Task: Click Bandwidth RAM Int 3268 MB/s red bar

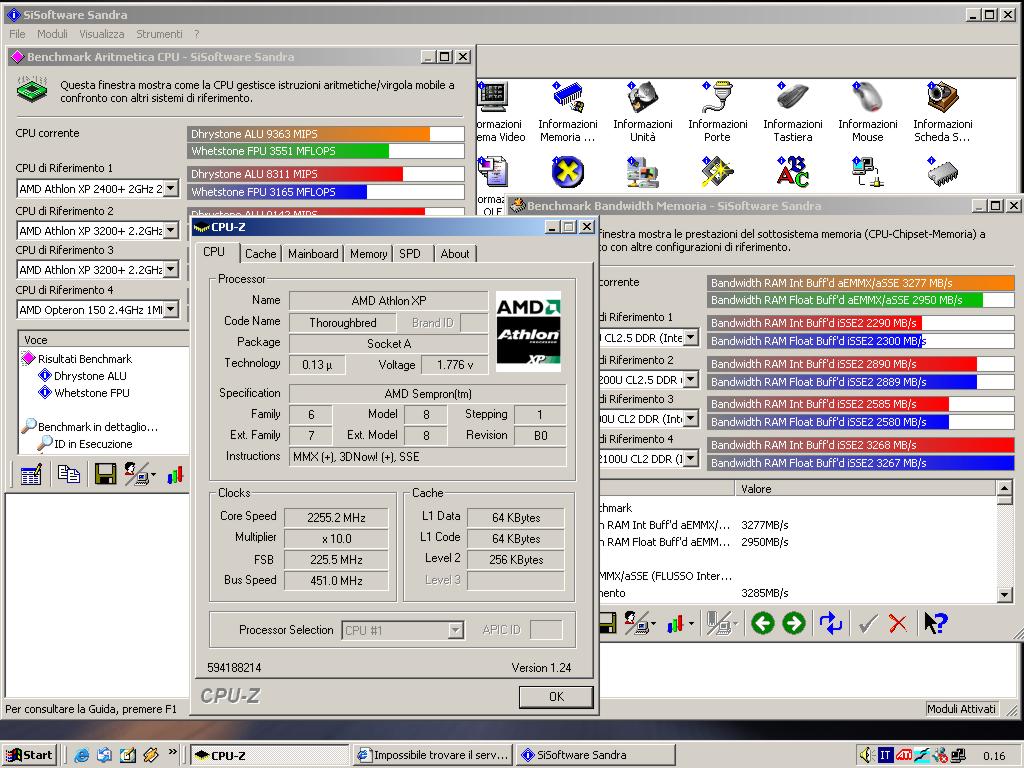Action: pyautogui.click(x=861, y=445)
